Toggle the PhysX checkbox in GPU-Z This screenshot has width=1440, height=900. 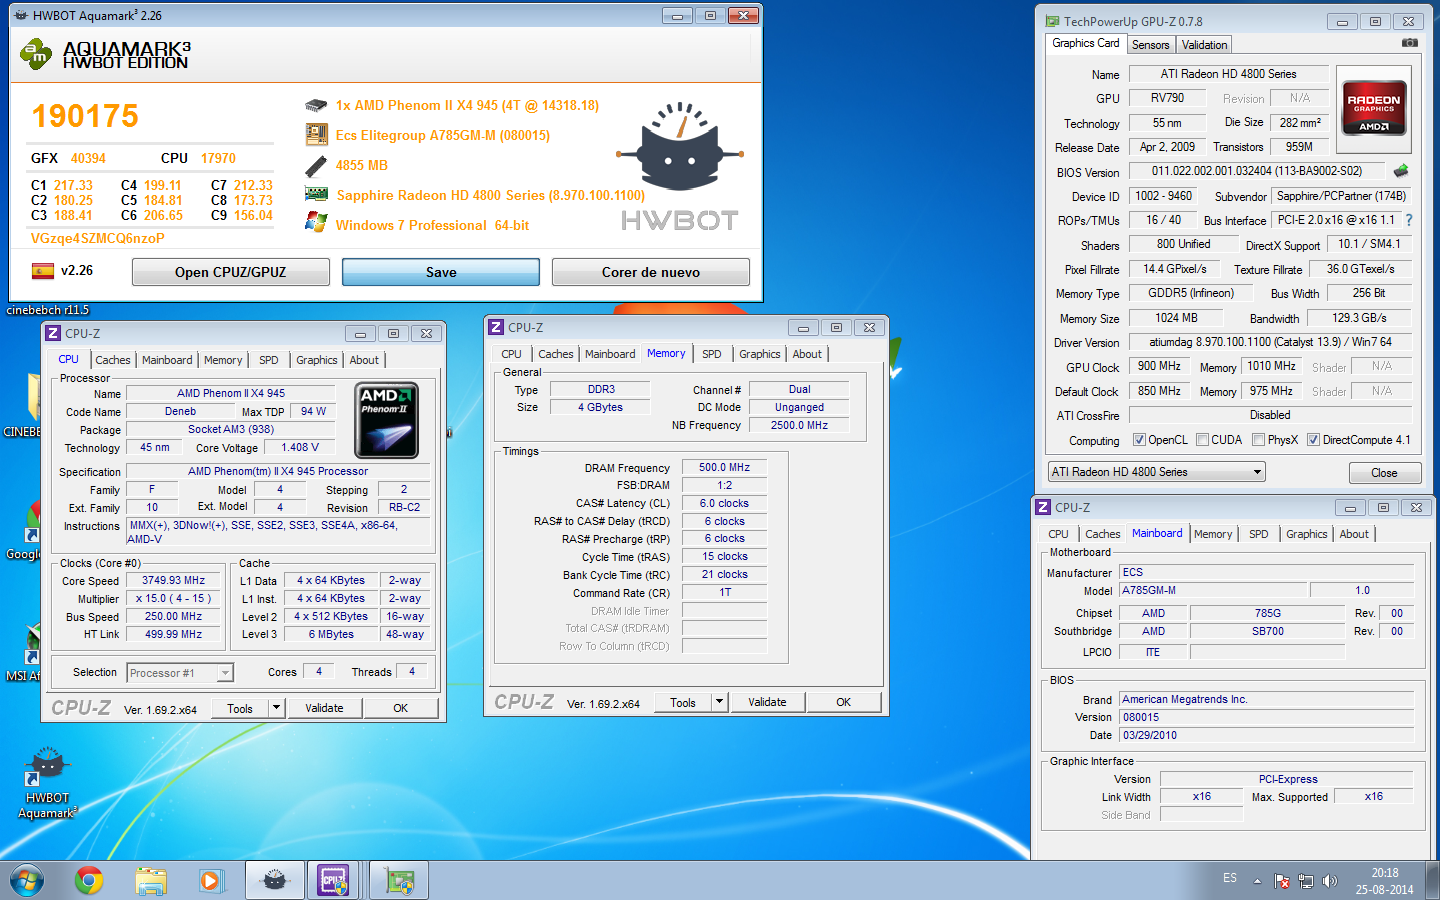1259,440
